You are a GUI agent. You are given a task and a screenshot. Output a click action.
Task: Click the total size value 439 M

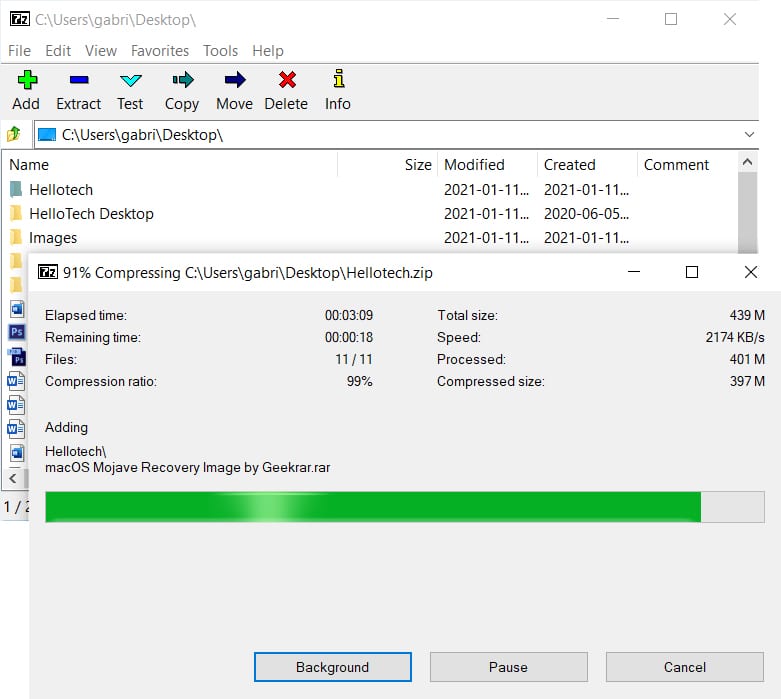(x=747, y=315)
